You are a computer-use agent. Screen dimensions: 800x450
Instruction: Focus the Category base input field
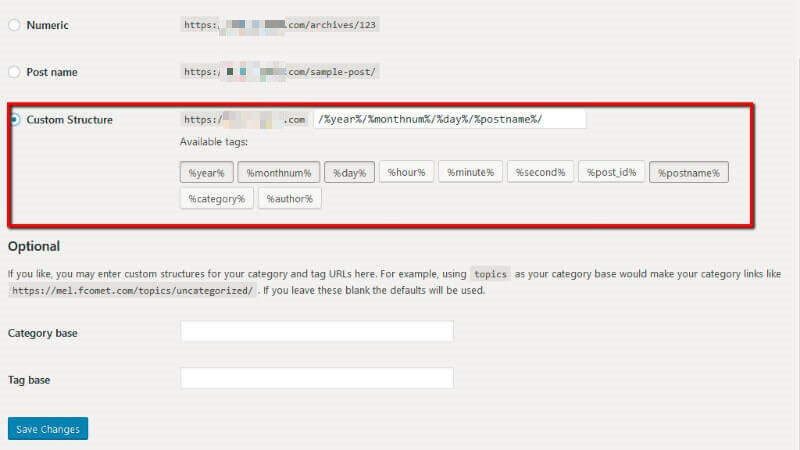(x=317, y=331)
